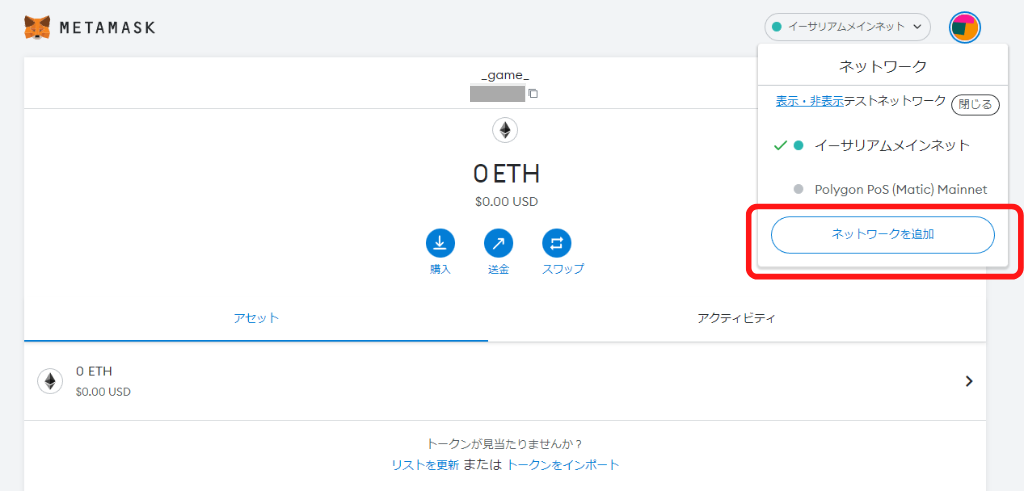
Task: Click the MetaMask fox logo
Action: [37, 27]
